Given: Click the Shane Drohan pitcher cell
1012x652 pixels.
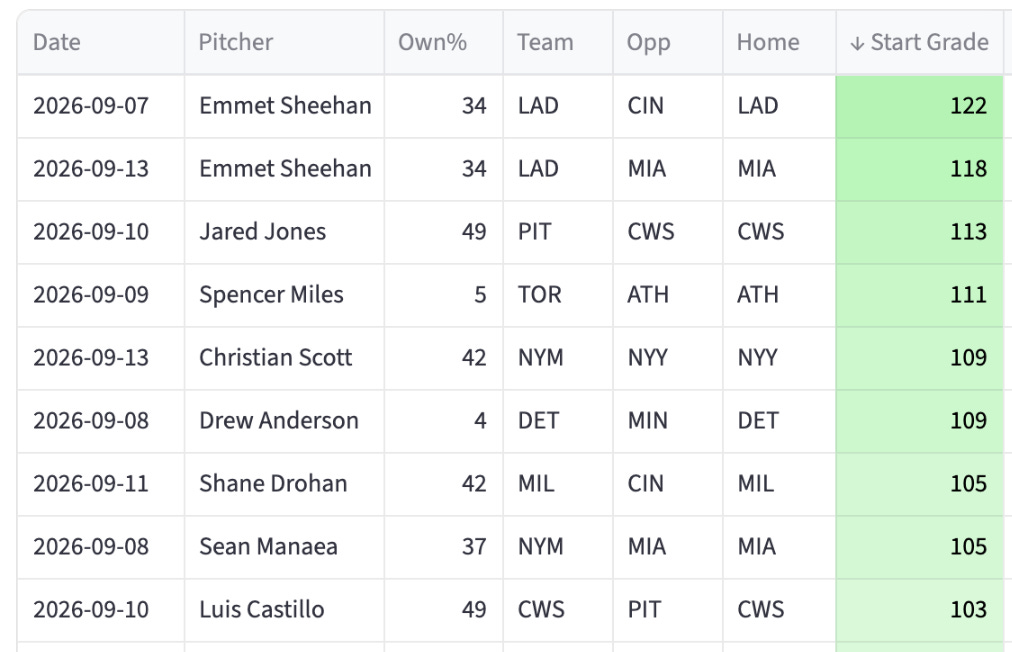Looking at the screenshot, I should coord(284,484).
